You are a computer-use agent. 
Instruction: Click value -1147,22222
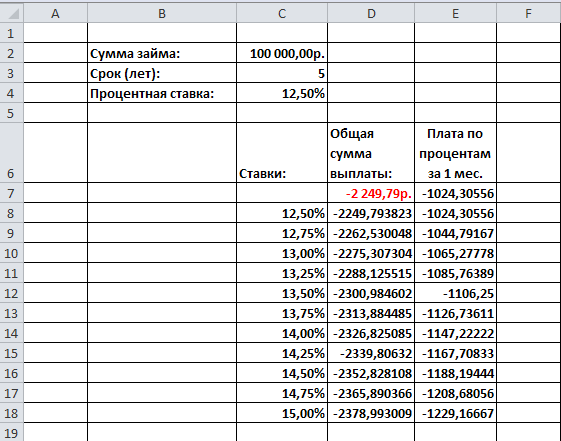[x=455, y=333]
